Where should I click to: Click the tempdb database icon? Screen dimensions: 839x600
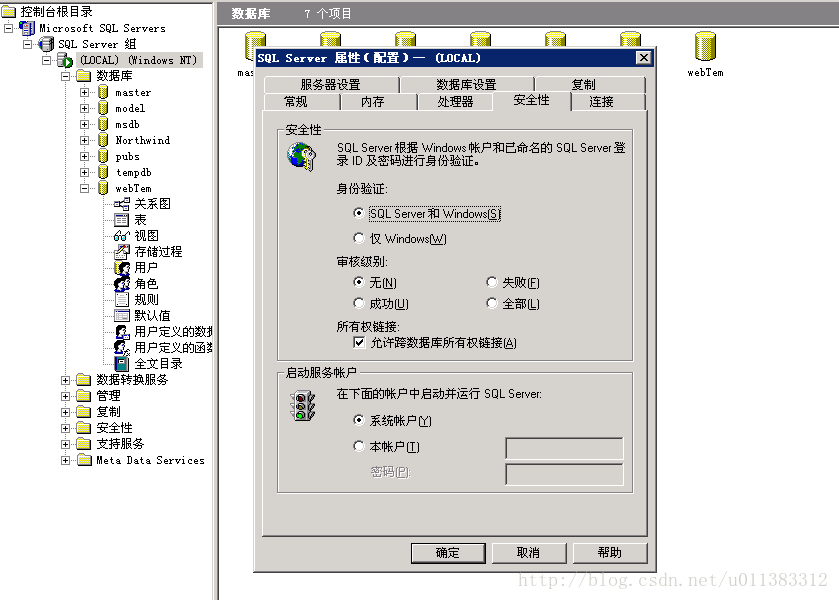(103, 172)
